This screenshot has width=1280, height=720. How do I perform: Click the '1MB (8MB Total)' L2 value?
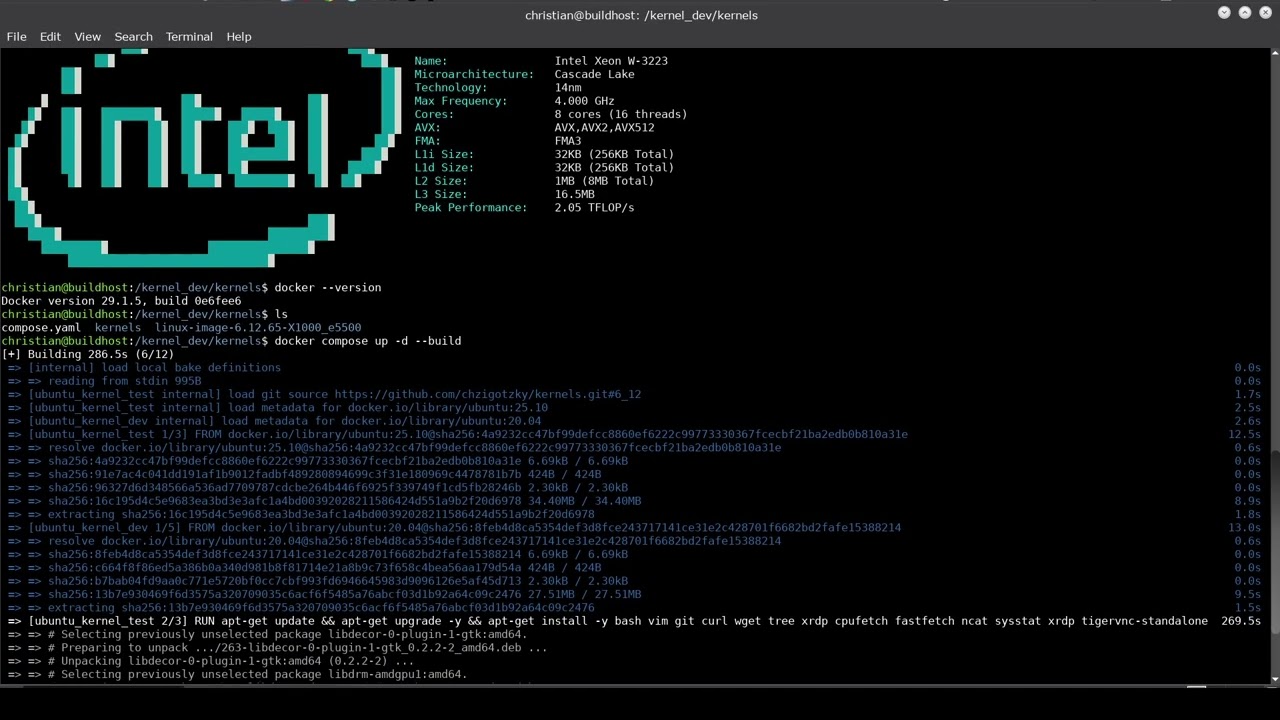604,181
